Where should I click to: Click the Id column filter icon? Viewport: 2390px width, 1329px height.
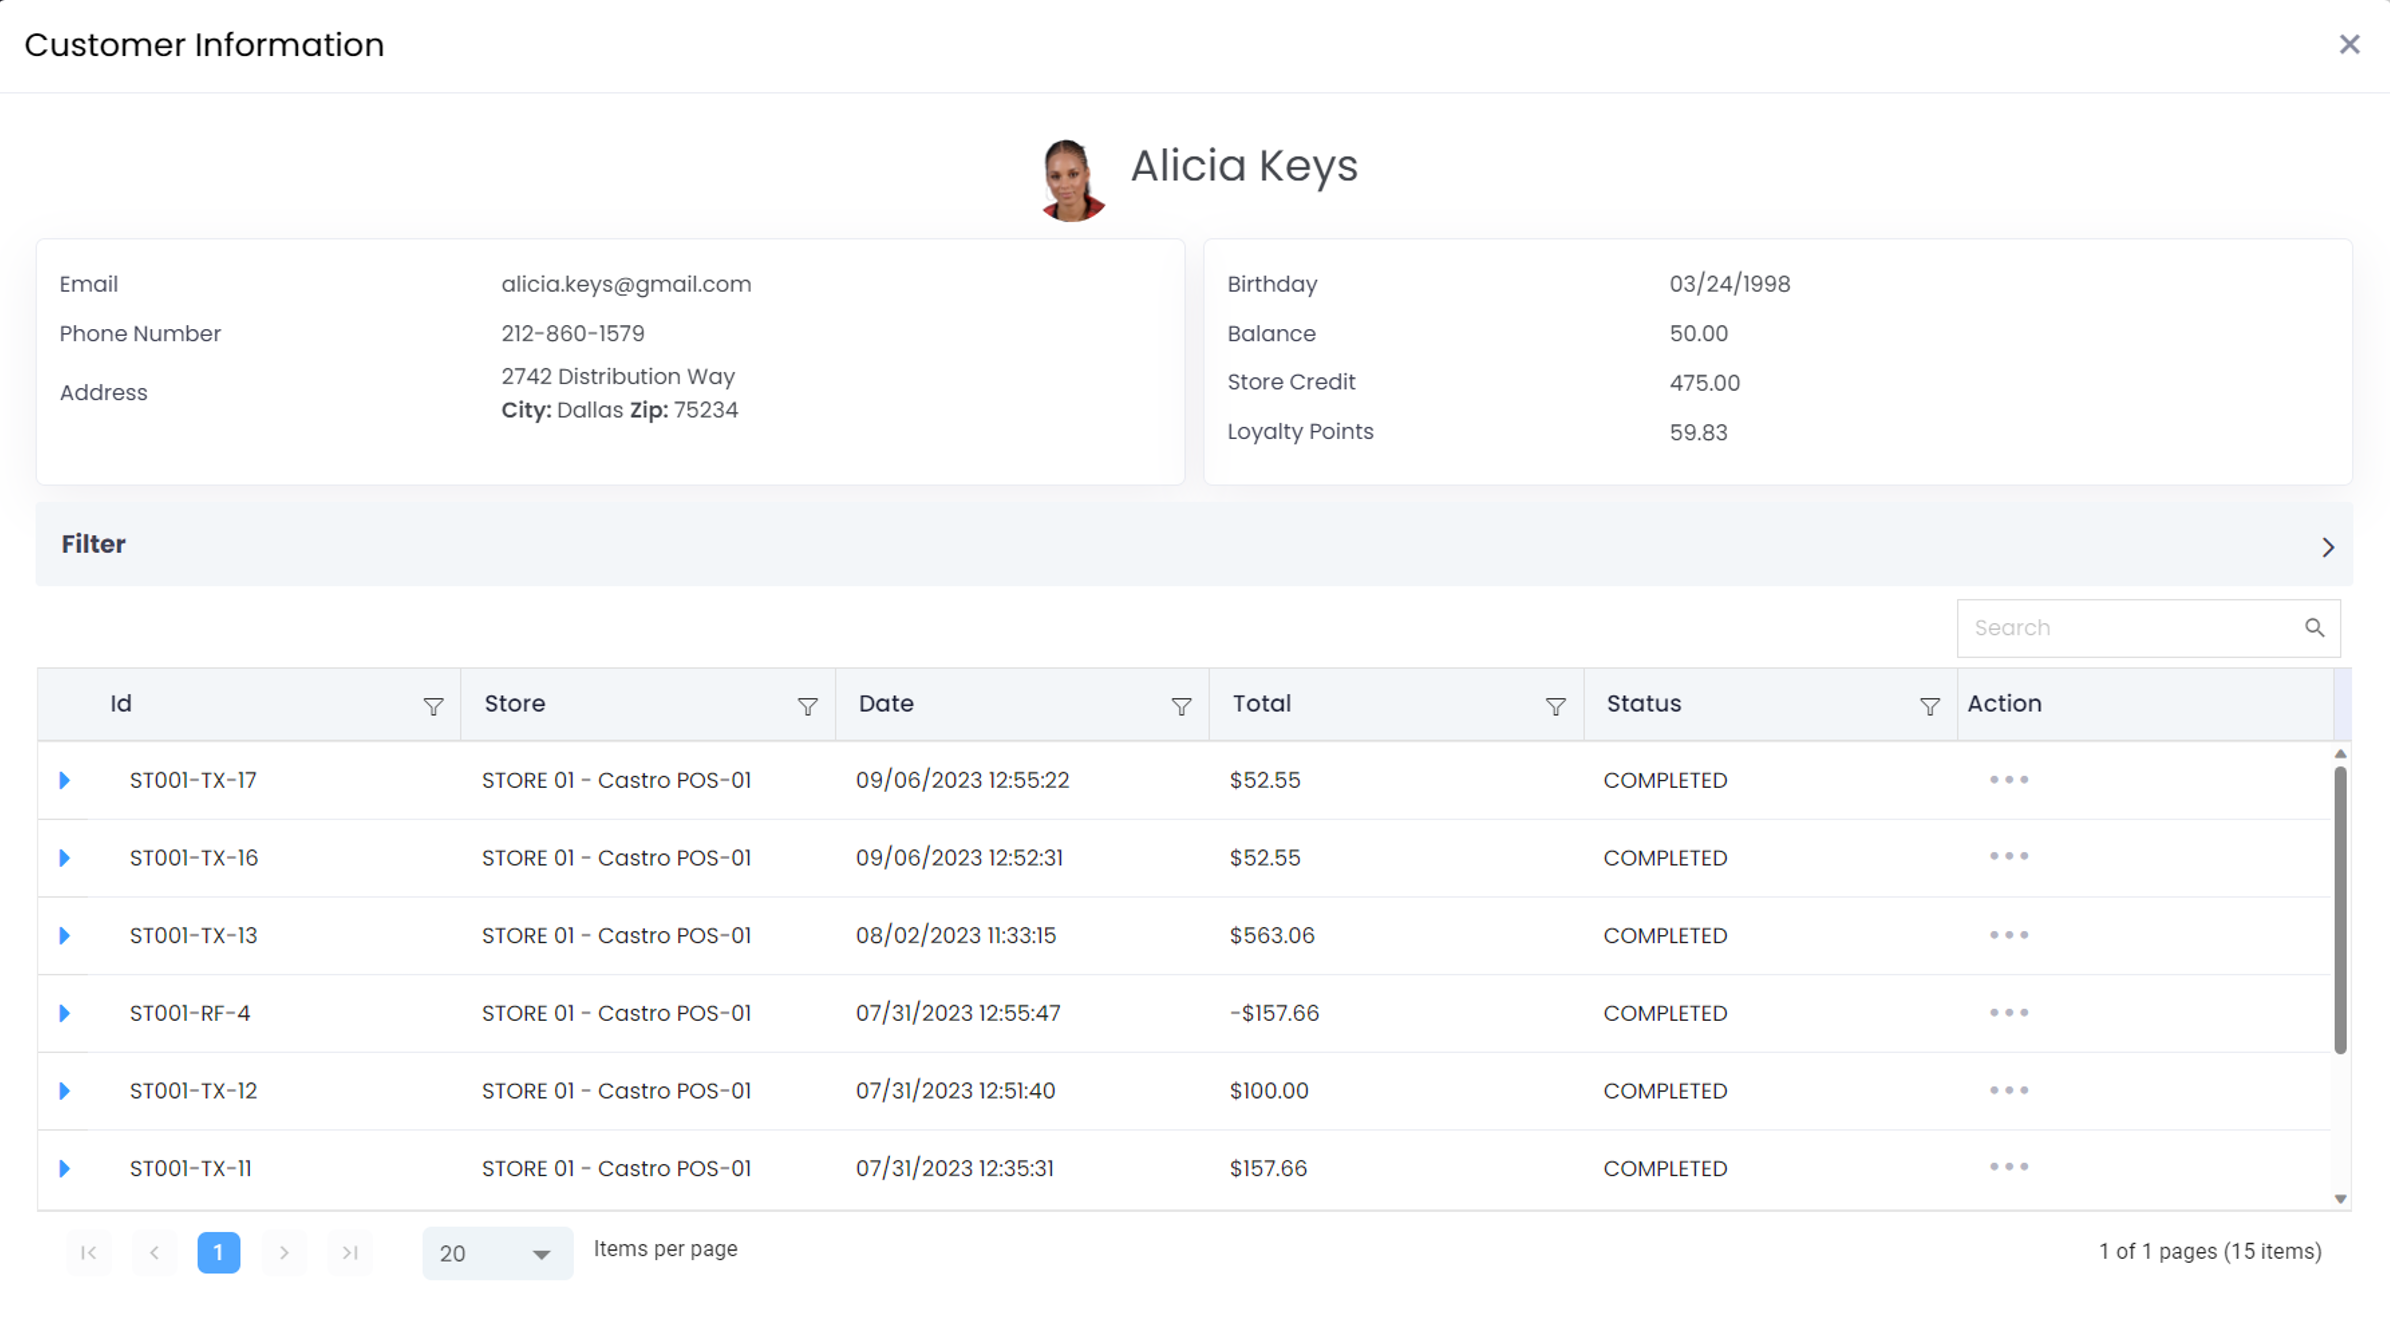(433, 707)
